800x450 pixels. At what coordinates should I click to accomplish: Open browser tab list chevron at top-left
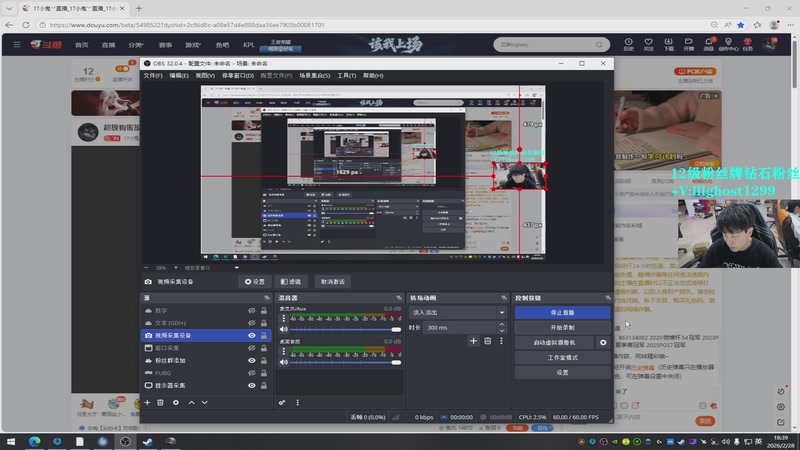coord(9,8)
